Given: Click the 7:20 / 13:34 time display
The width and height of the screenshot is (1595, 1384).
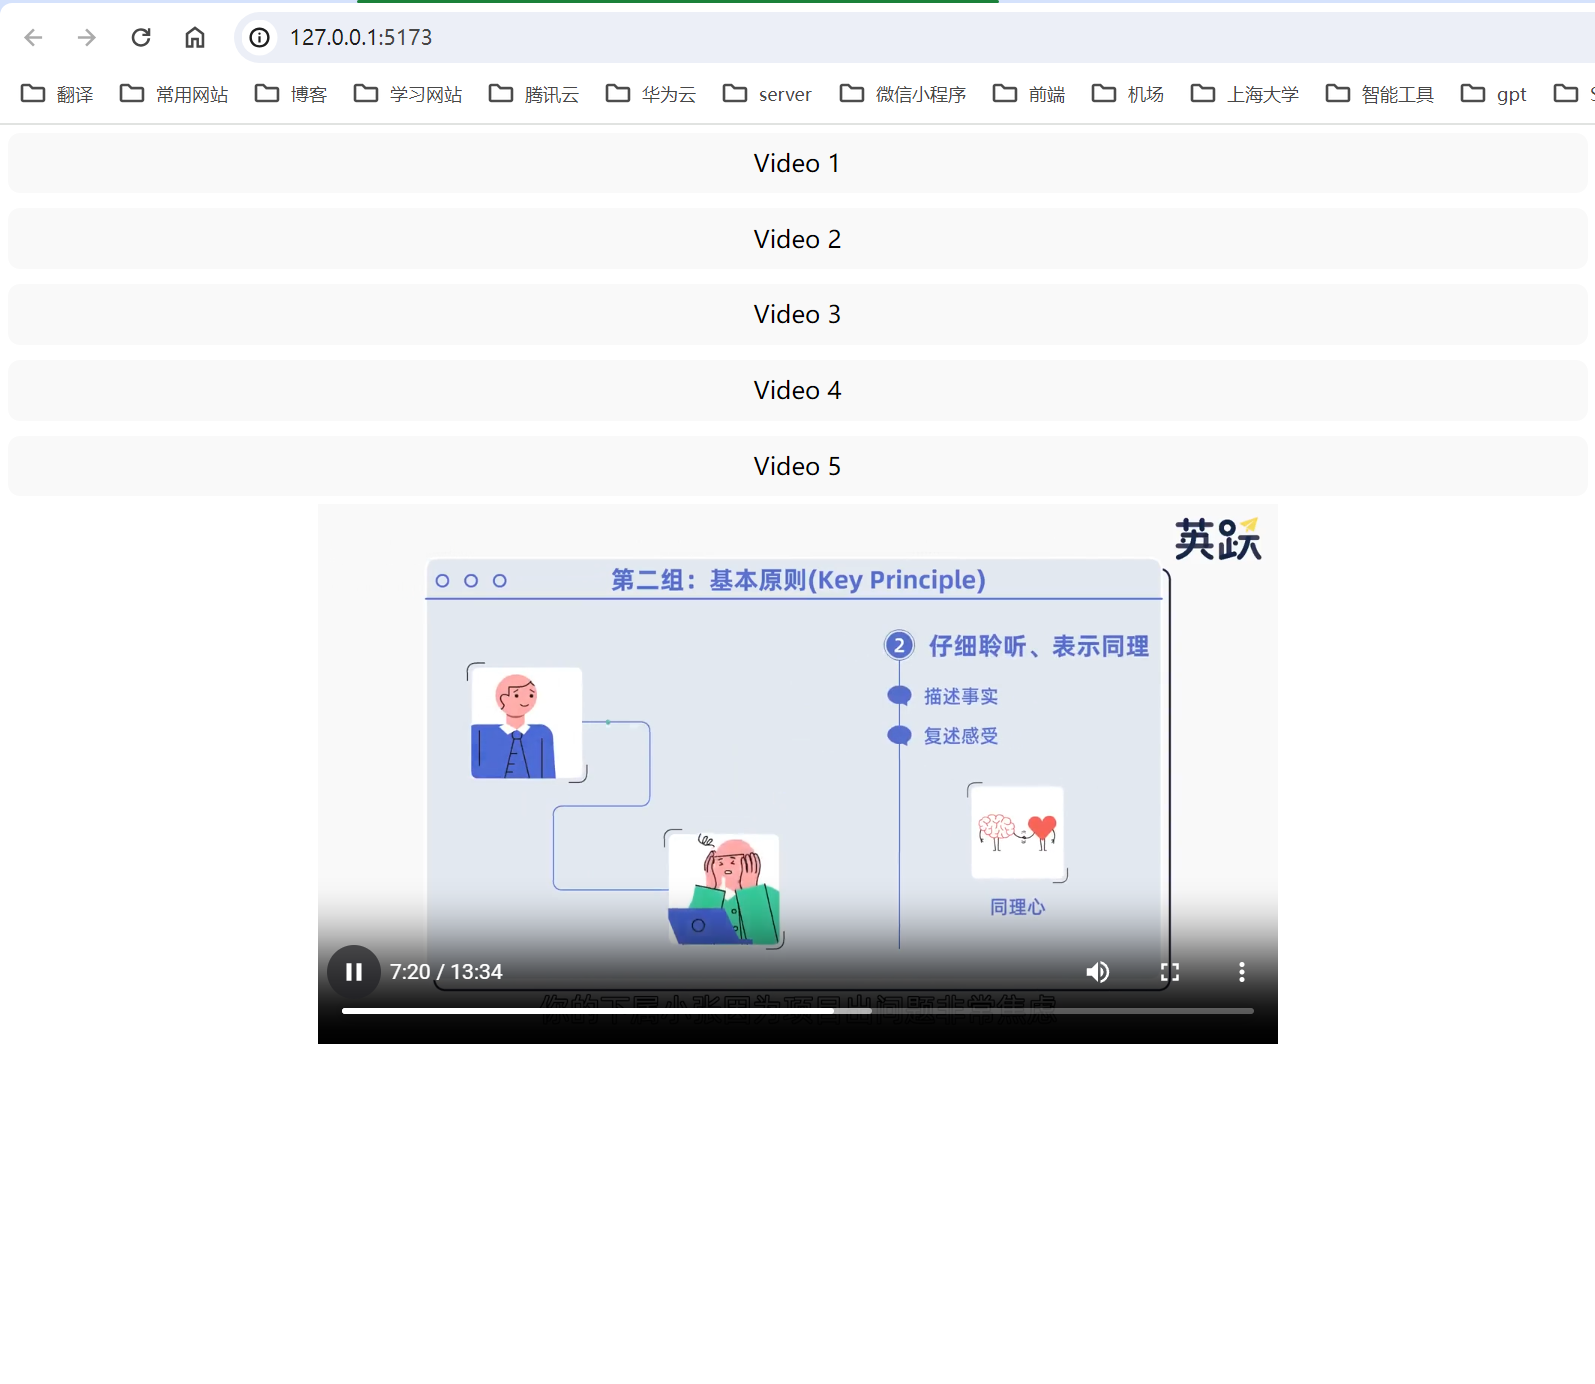Looking at the screenshot, I should [x=446, y=972].
